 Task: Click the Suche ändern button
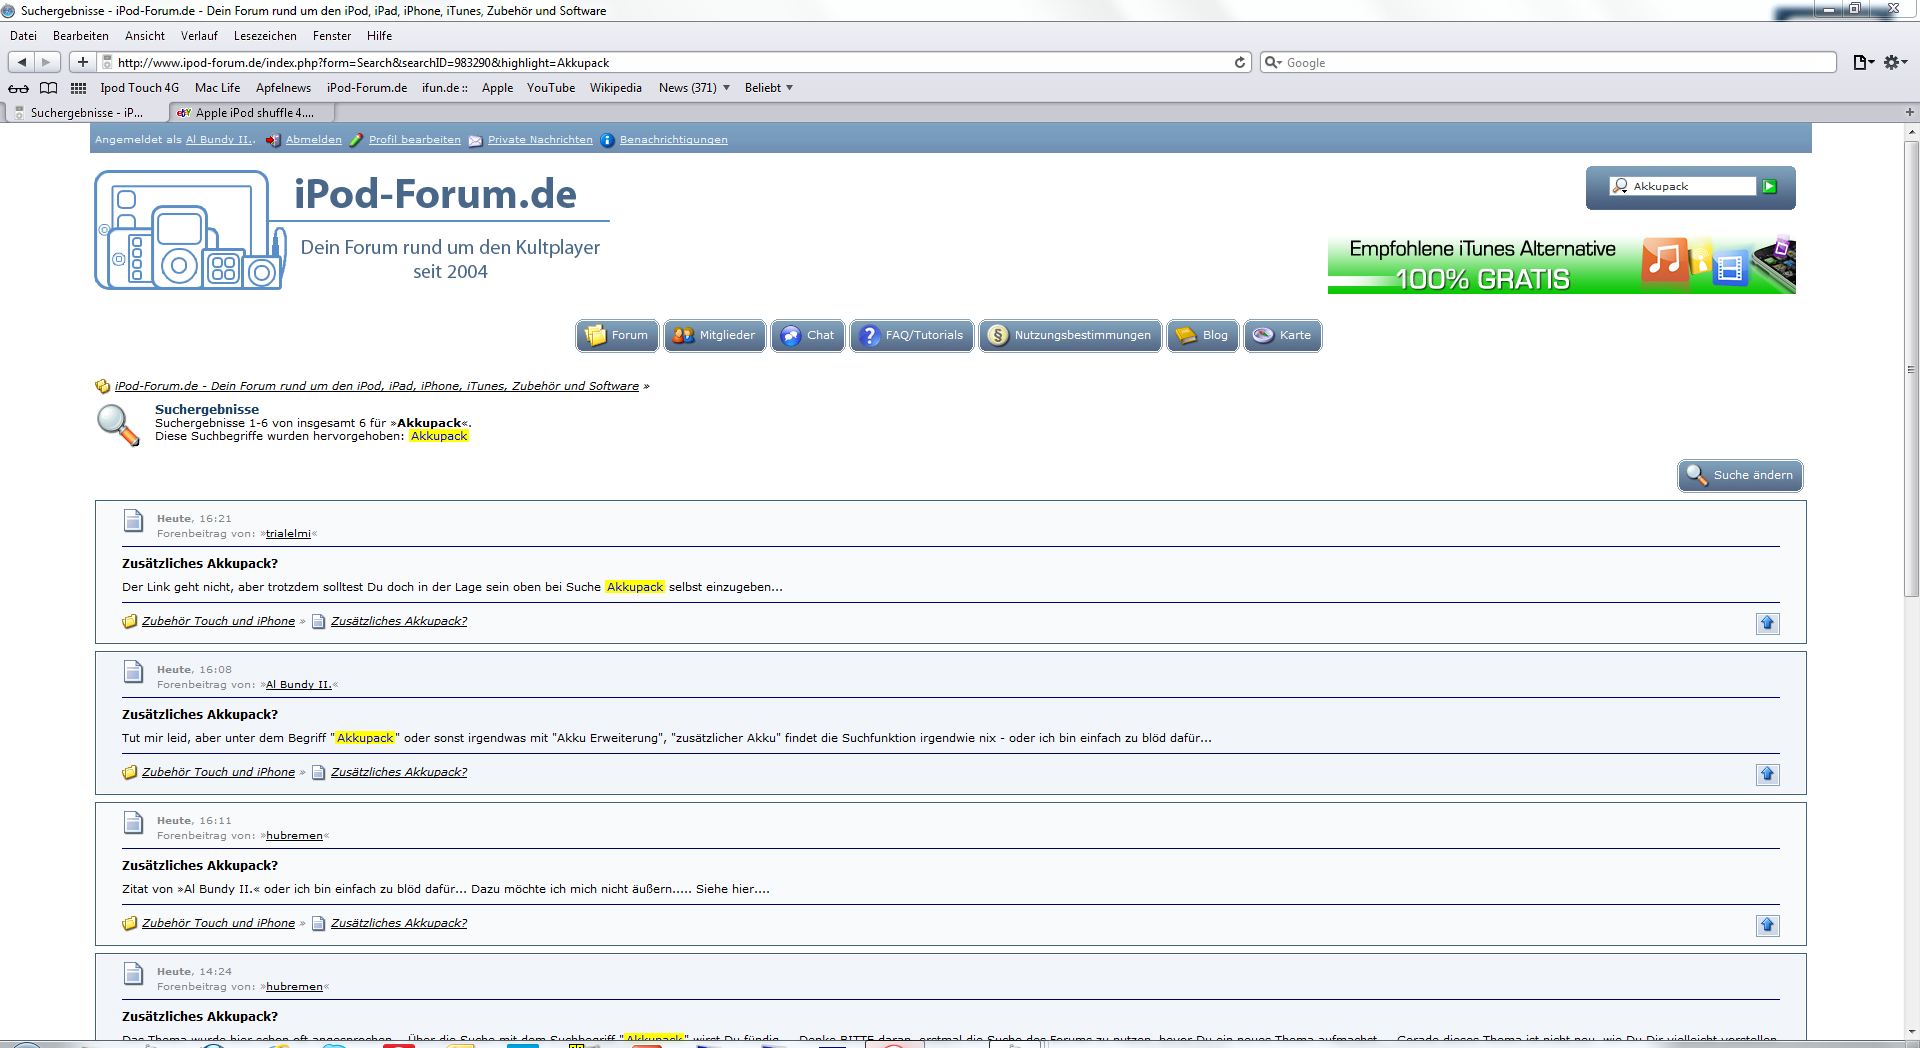pos(1740,475)
